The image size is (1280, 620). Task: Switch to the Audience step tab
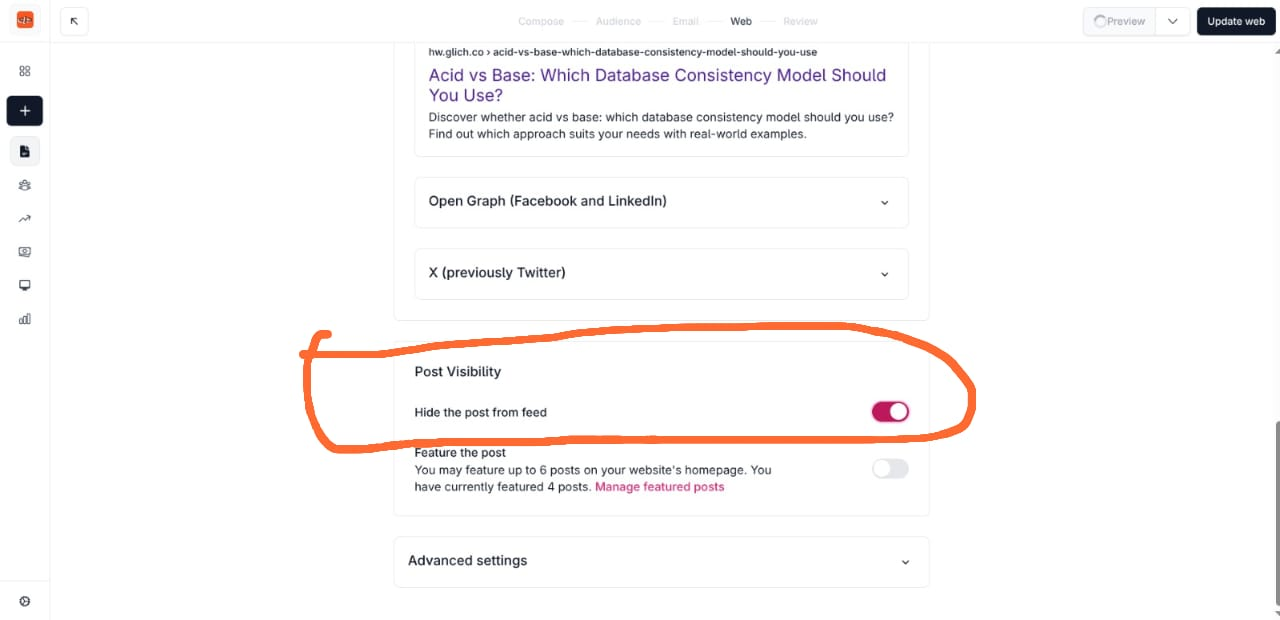[x=618, y=21]
